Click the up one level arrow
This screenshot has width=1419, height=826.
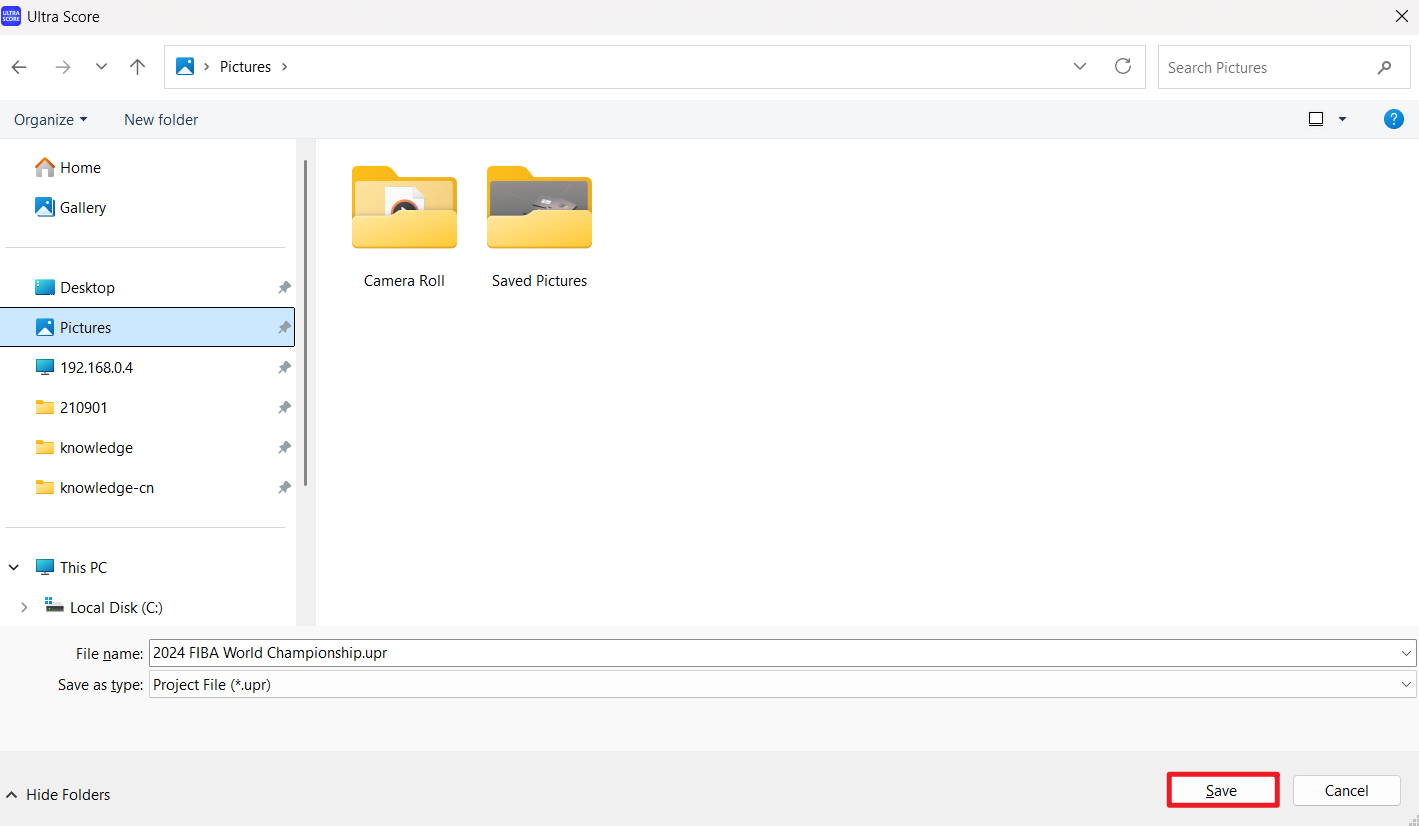click(x=137, y=66)
